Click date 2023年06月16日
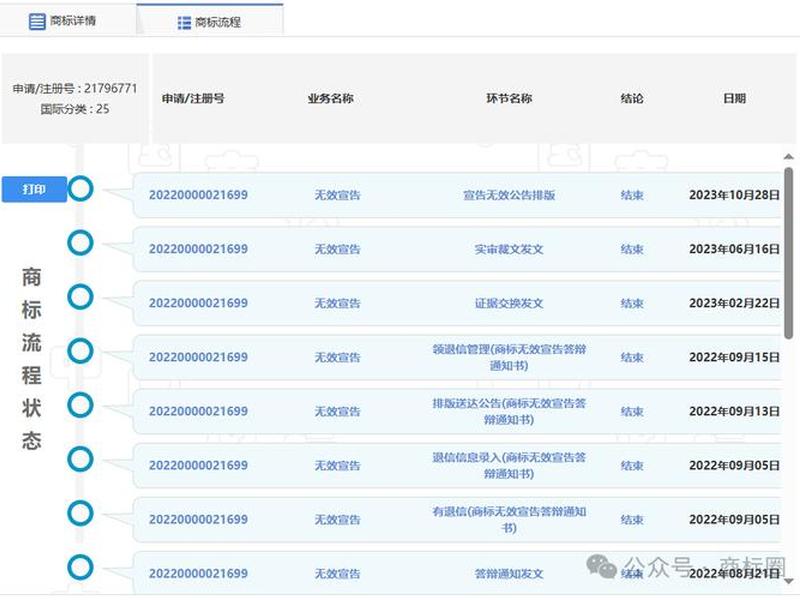The height and width of the screenshot is (600, 800). click(x=734, y=249)
